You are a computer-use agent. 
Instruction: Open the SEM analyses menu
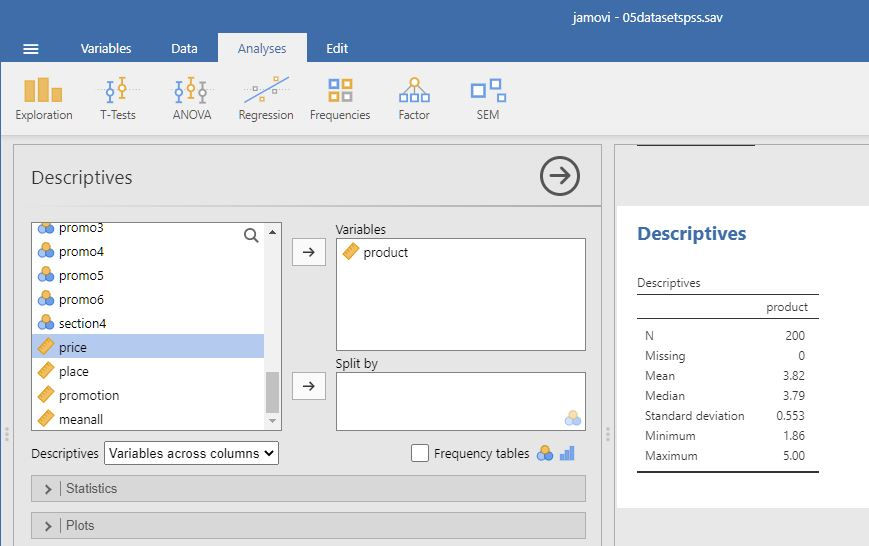(x=488, y=99)
